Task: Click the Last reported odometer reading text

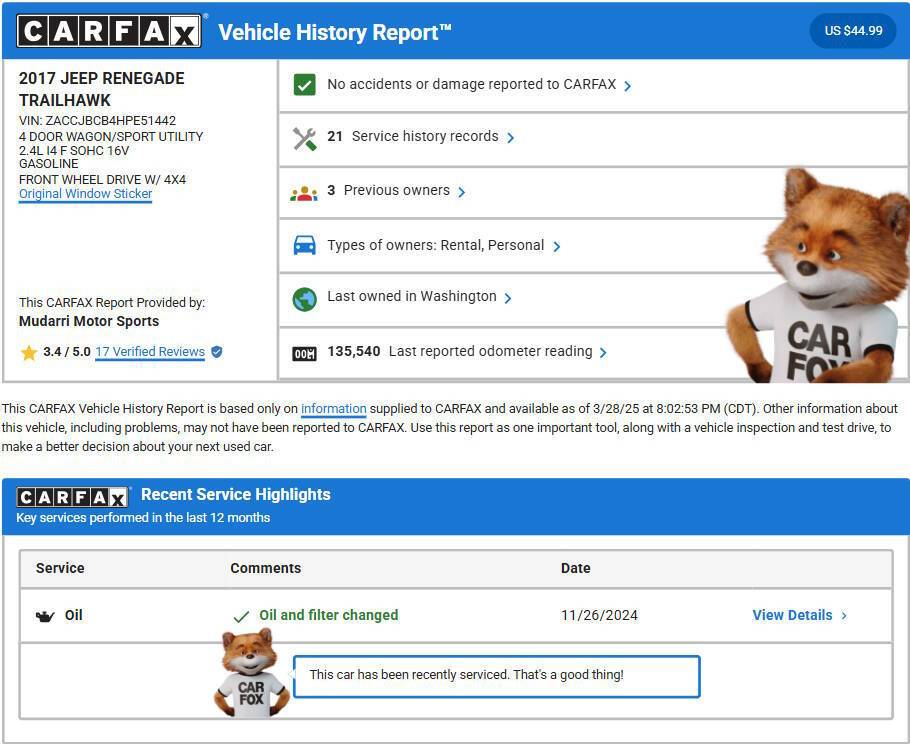Action: pyautogui.click(x=490, y=351)
